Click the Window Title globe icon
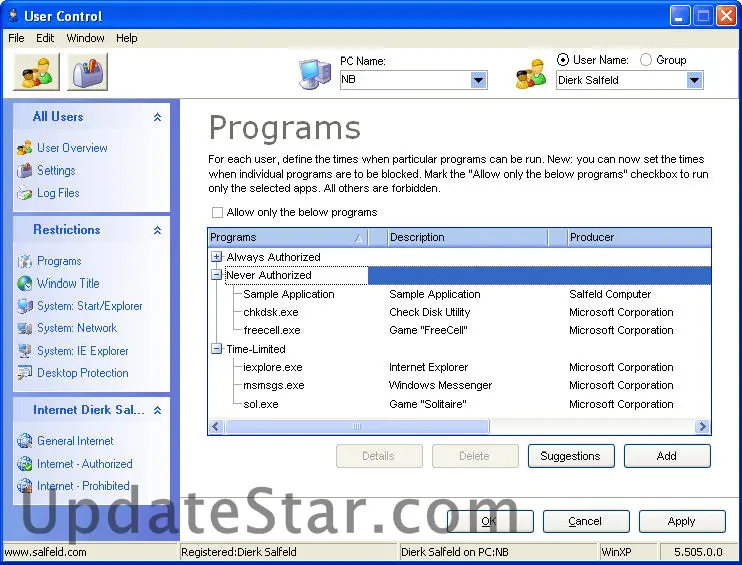The height and width of the screenshot is (565, 742). (x=25, y=283)
